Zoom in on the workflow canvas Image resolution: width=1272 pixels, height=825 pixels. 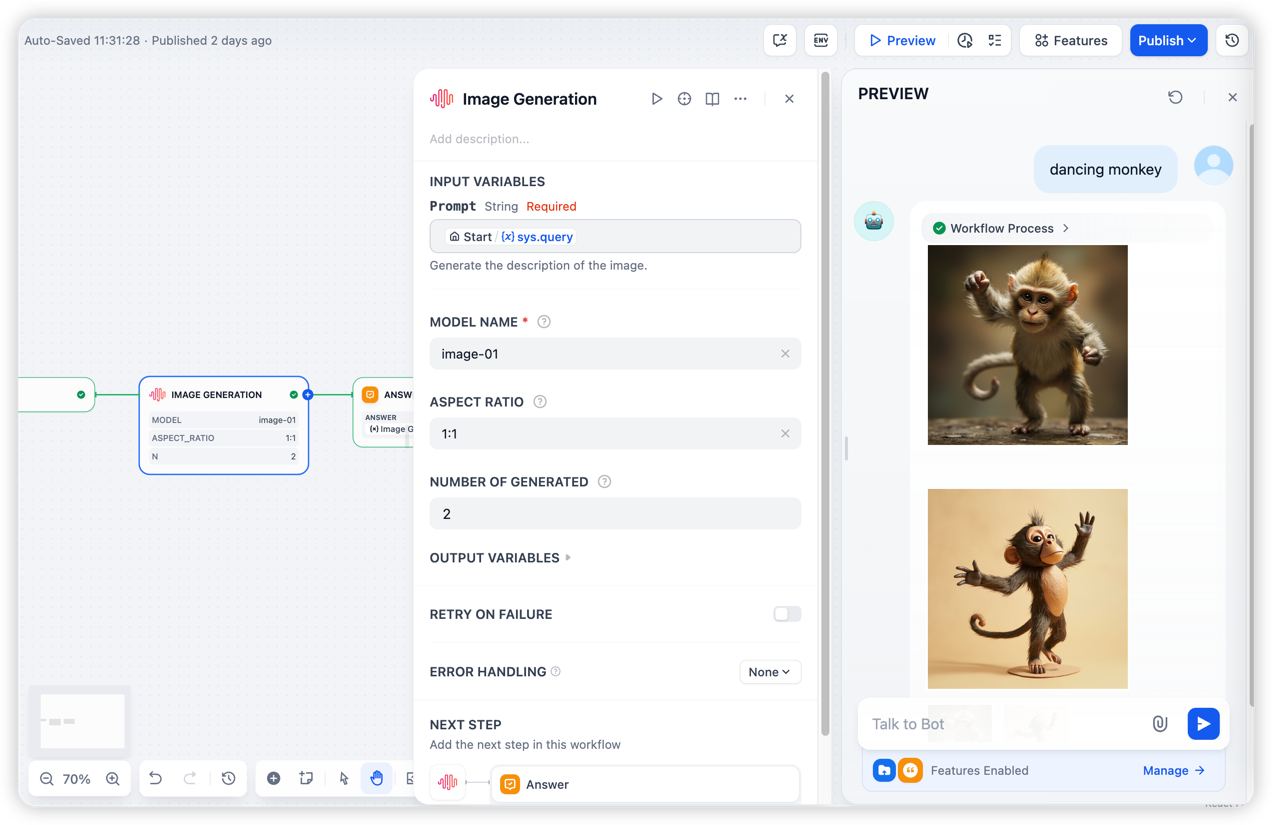[x=113, y=779]
